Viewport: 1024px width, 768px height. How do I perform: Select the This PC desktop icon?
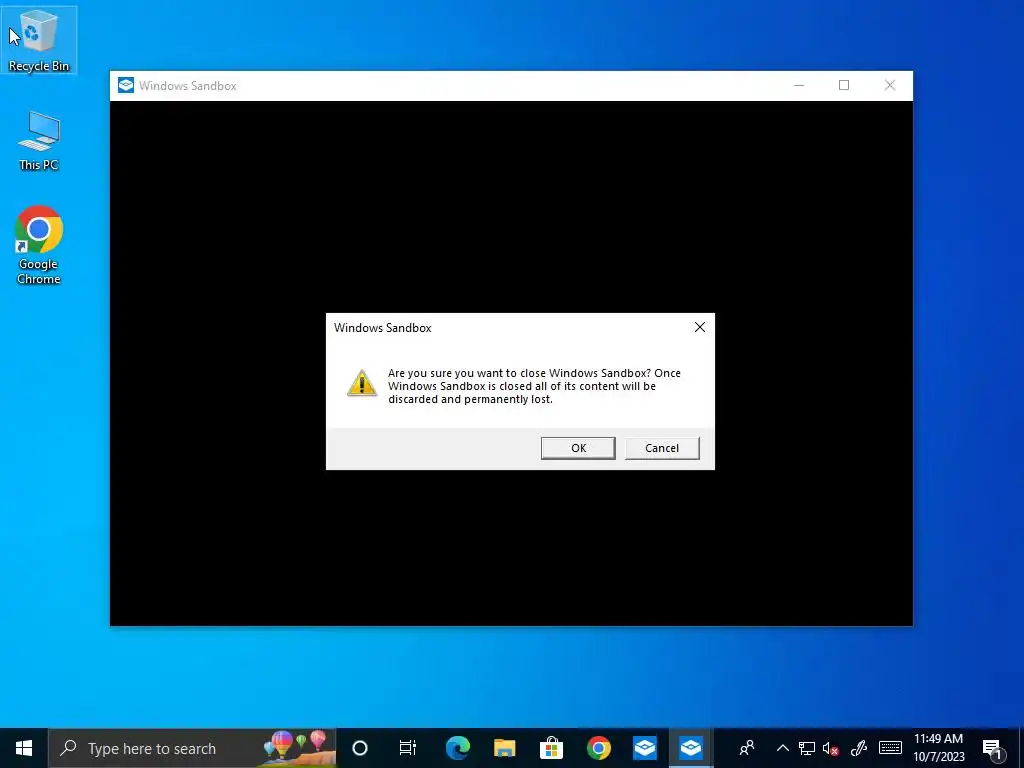click(39, 140)
